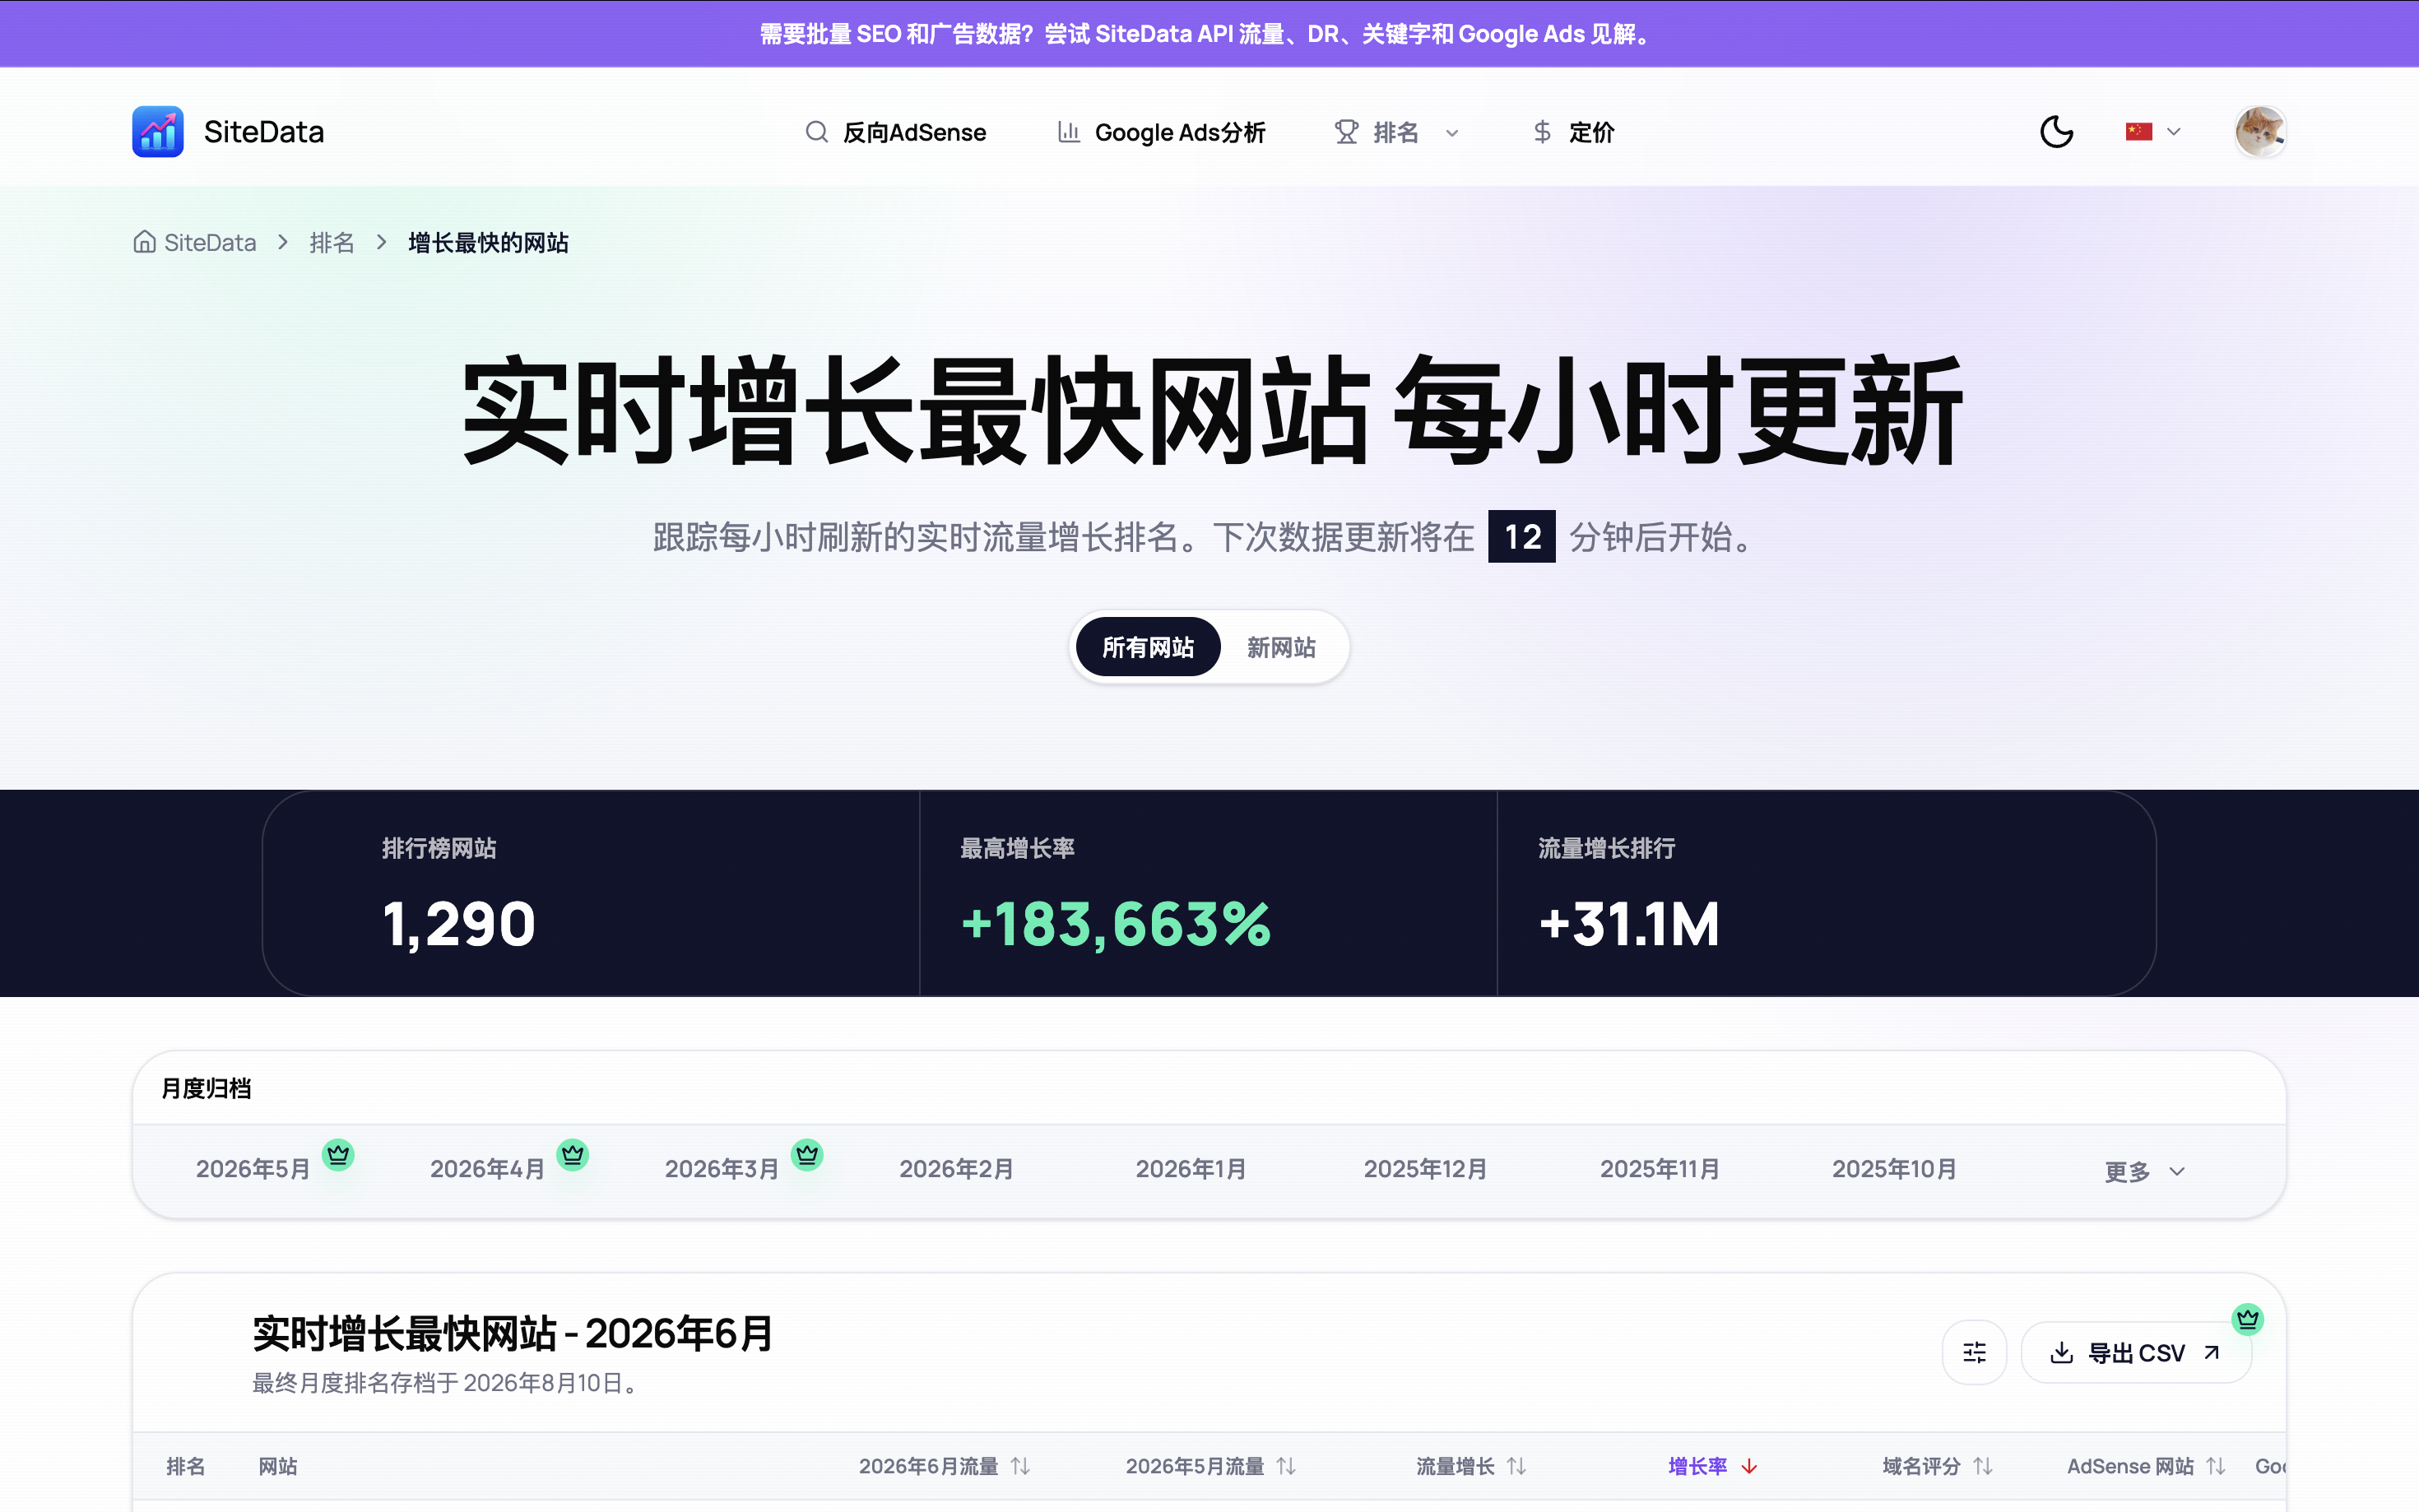
Task: Click the magnifier icon beside 反向AdSense
Action: click(x=817, y=132)
